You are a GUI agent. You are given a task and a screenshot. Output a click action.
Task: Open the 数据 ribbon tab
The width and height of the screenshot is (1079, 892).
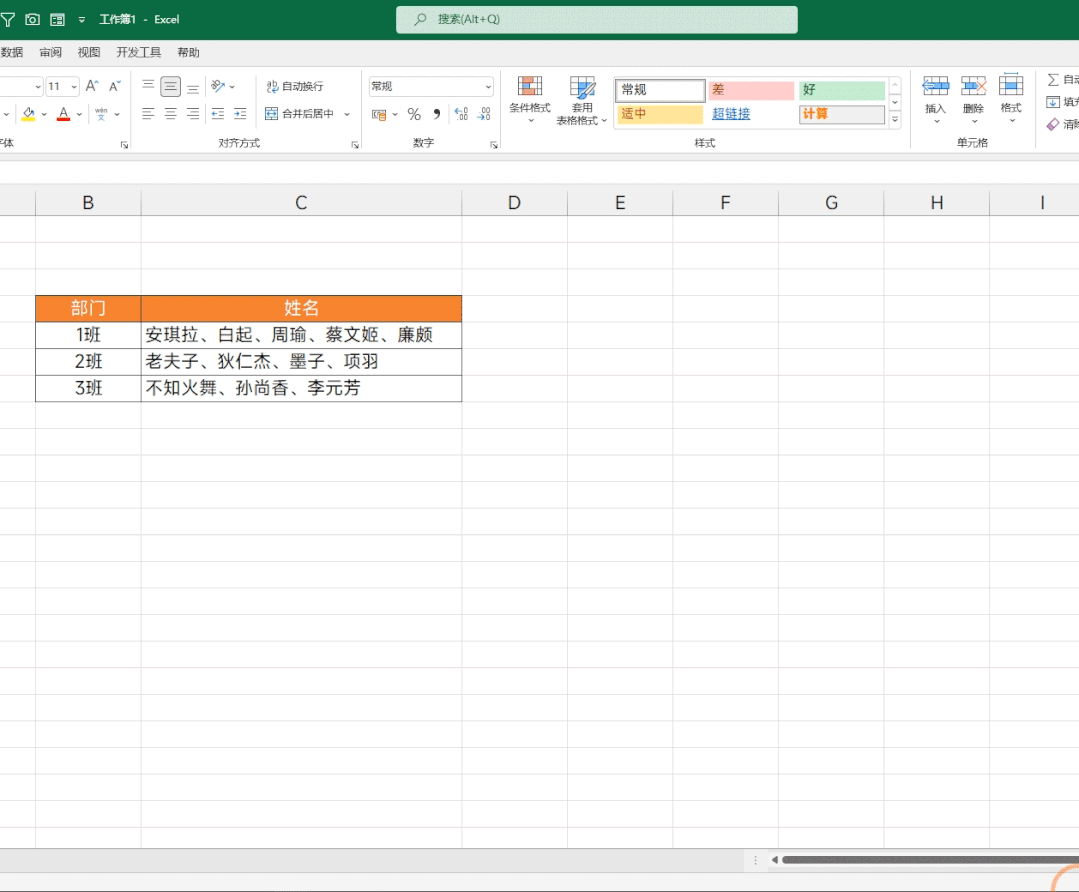tap(12, 52)
